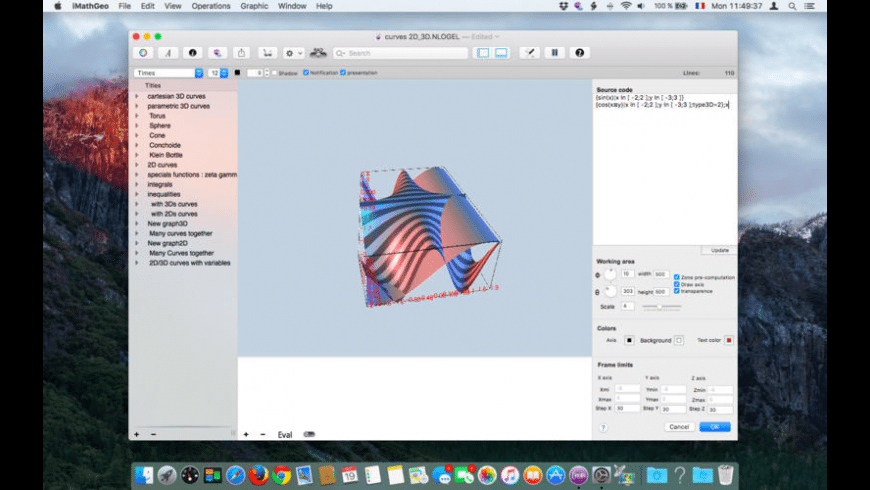870x490 pixels.
Task: Toggle the switch next to Eval
Action: 309,435
